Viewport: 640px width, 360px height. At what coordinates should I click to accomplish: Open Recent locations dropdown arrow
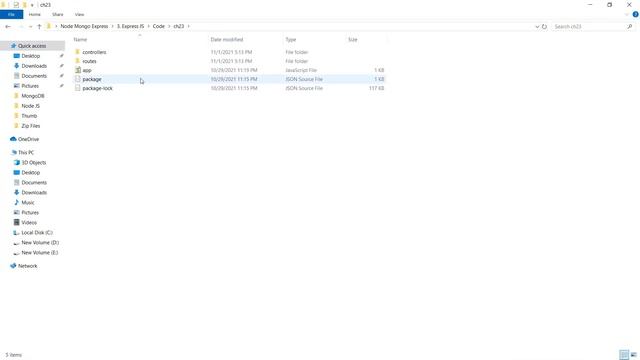(30, 27)
